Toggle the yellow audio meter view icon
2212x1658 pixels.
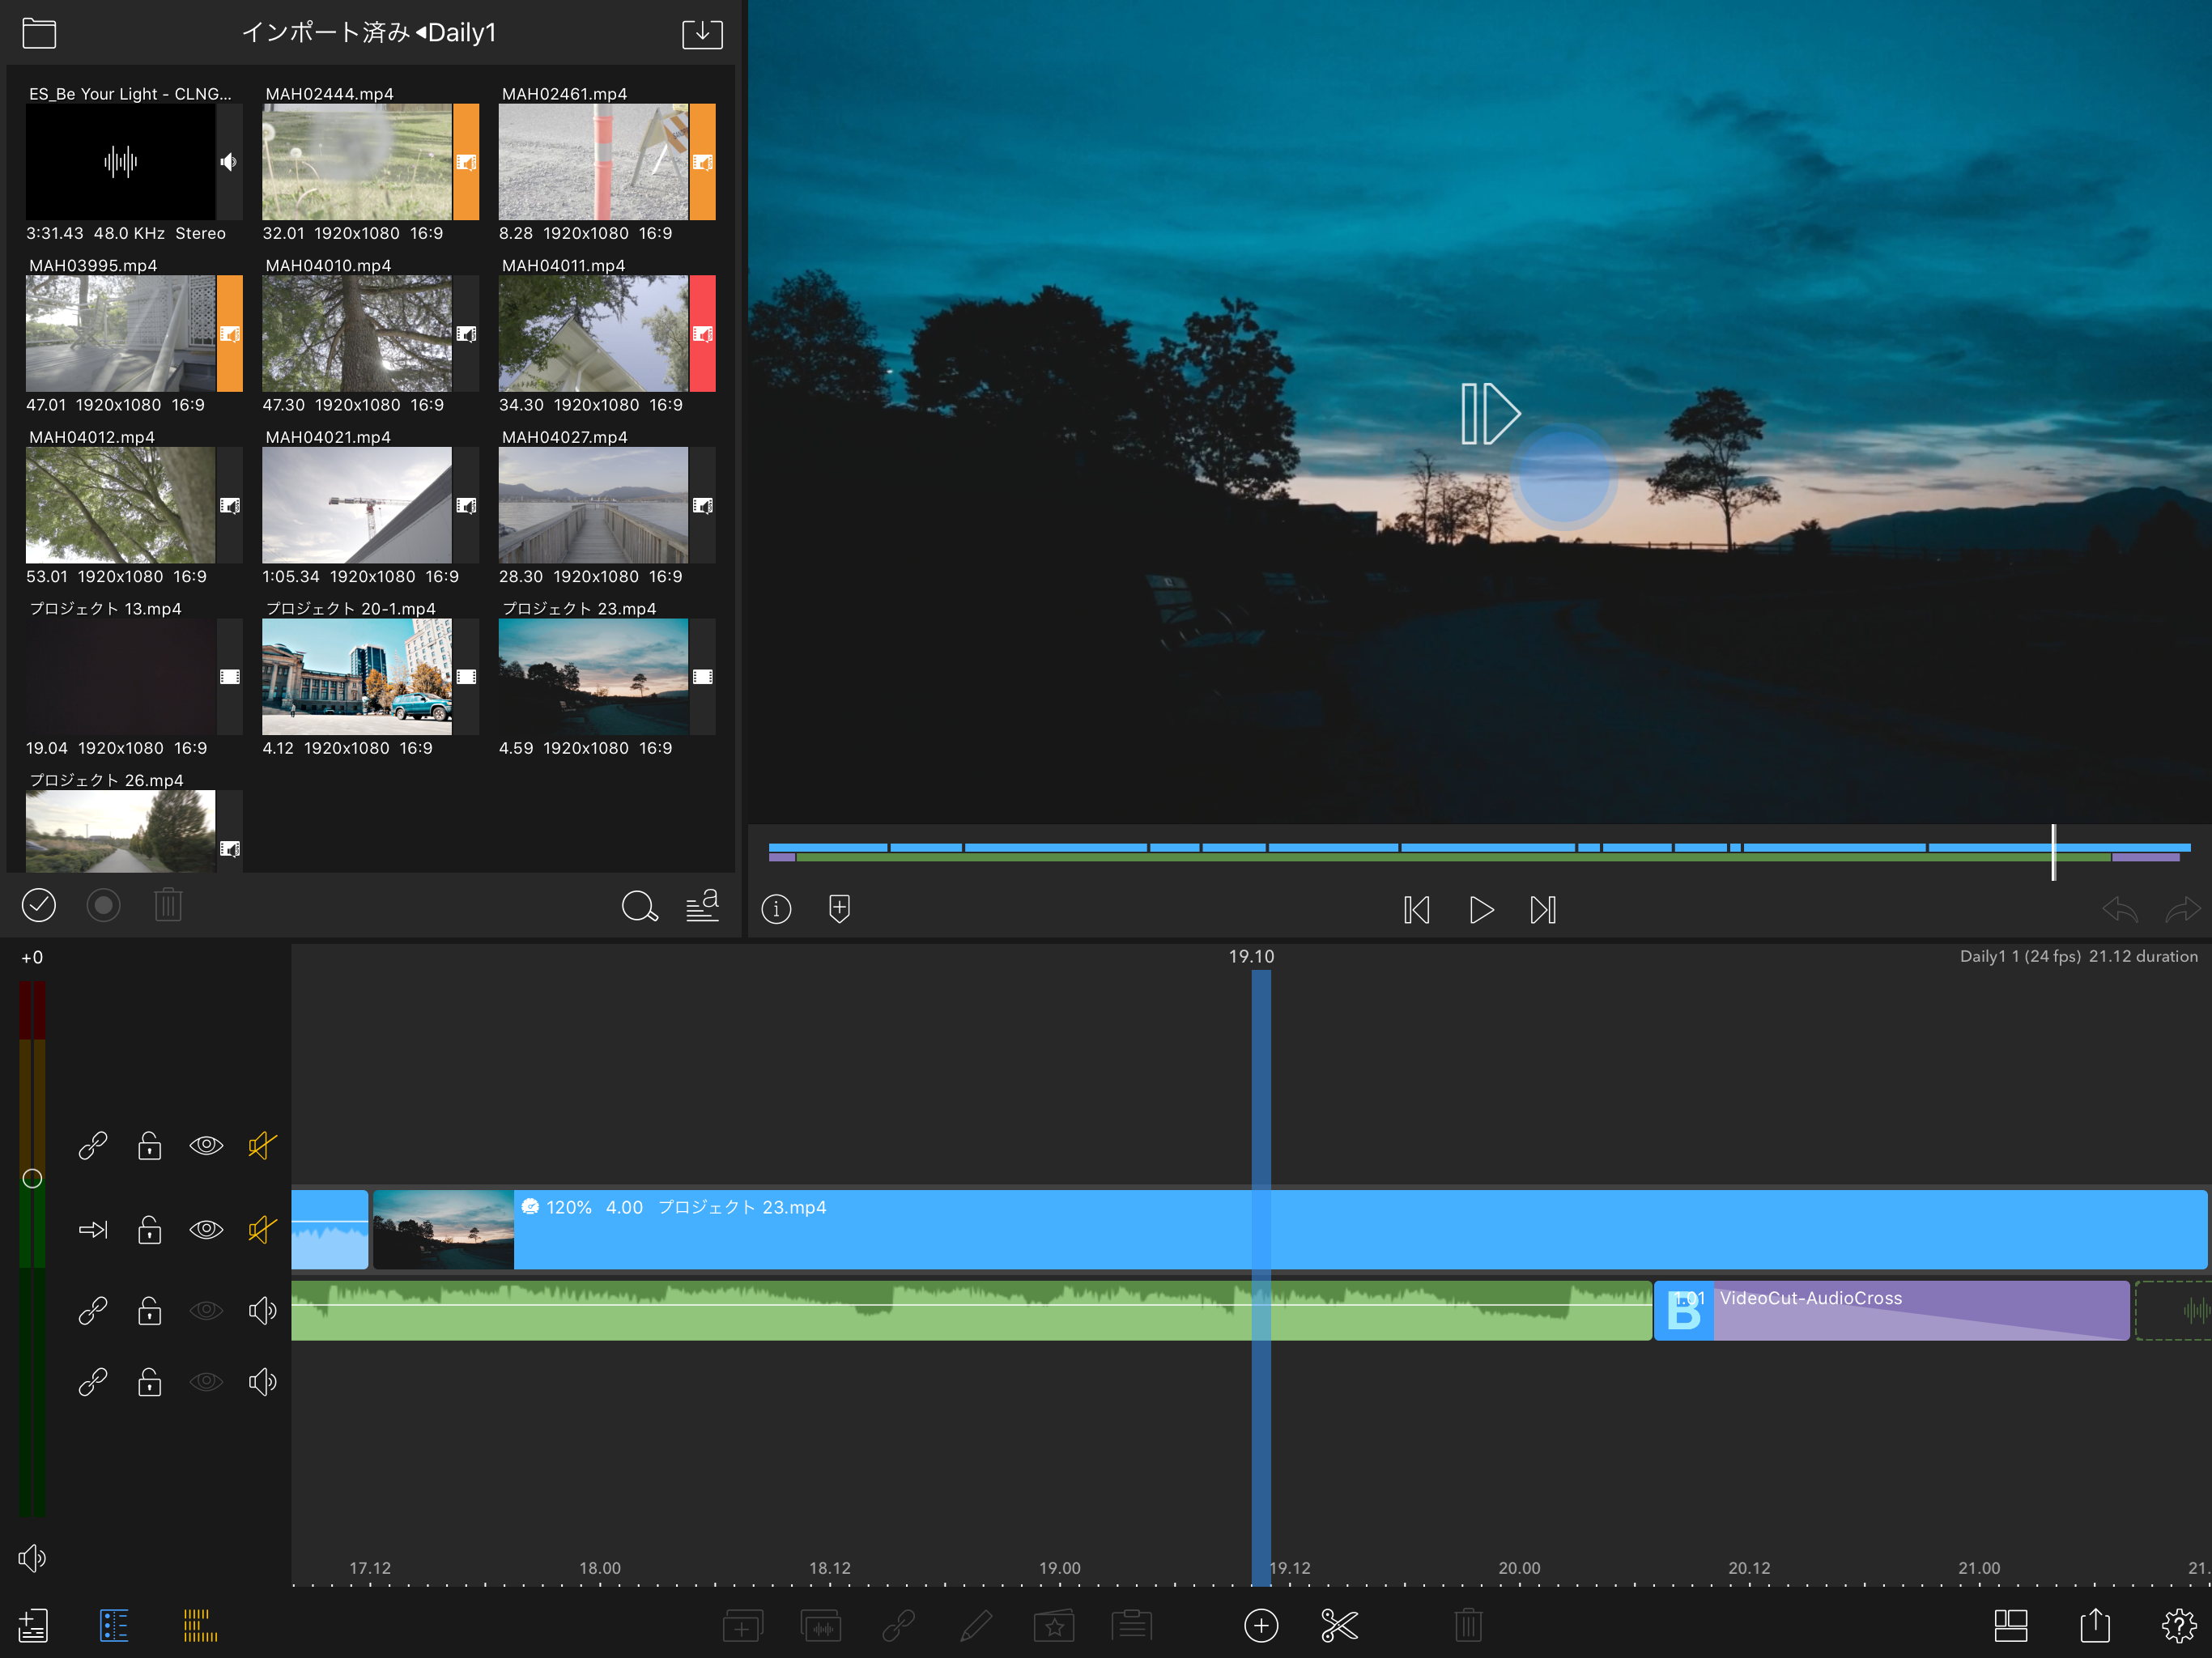click(x=200, y=1625)
